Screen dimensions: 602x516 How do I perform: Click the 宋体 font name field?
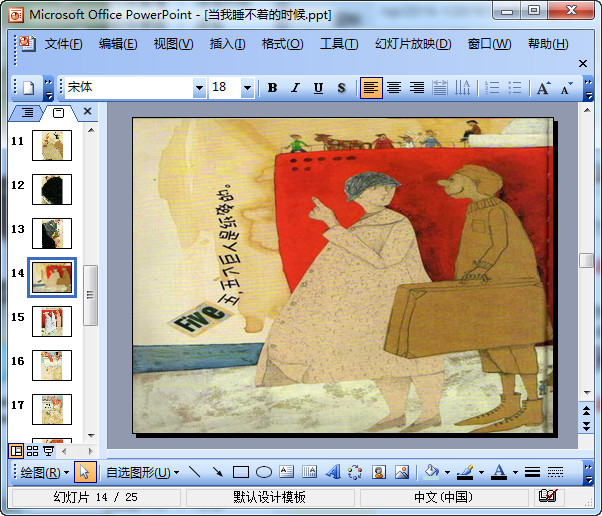point(129,88)
